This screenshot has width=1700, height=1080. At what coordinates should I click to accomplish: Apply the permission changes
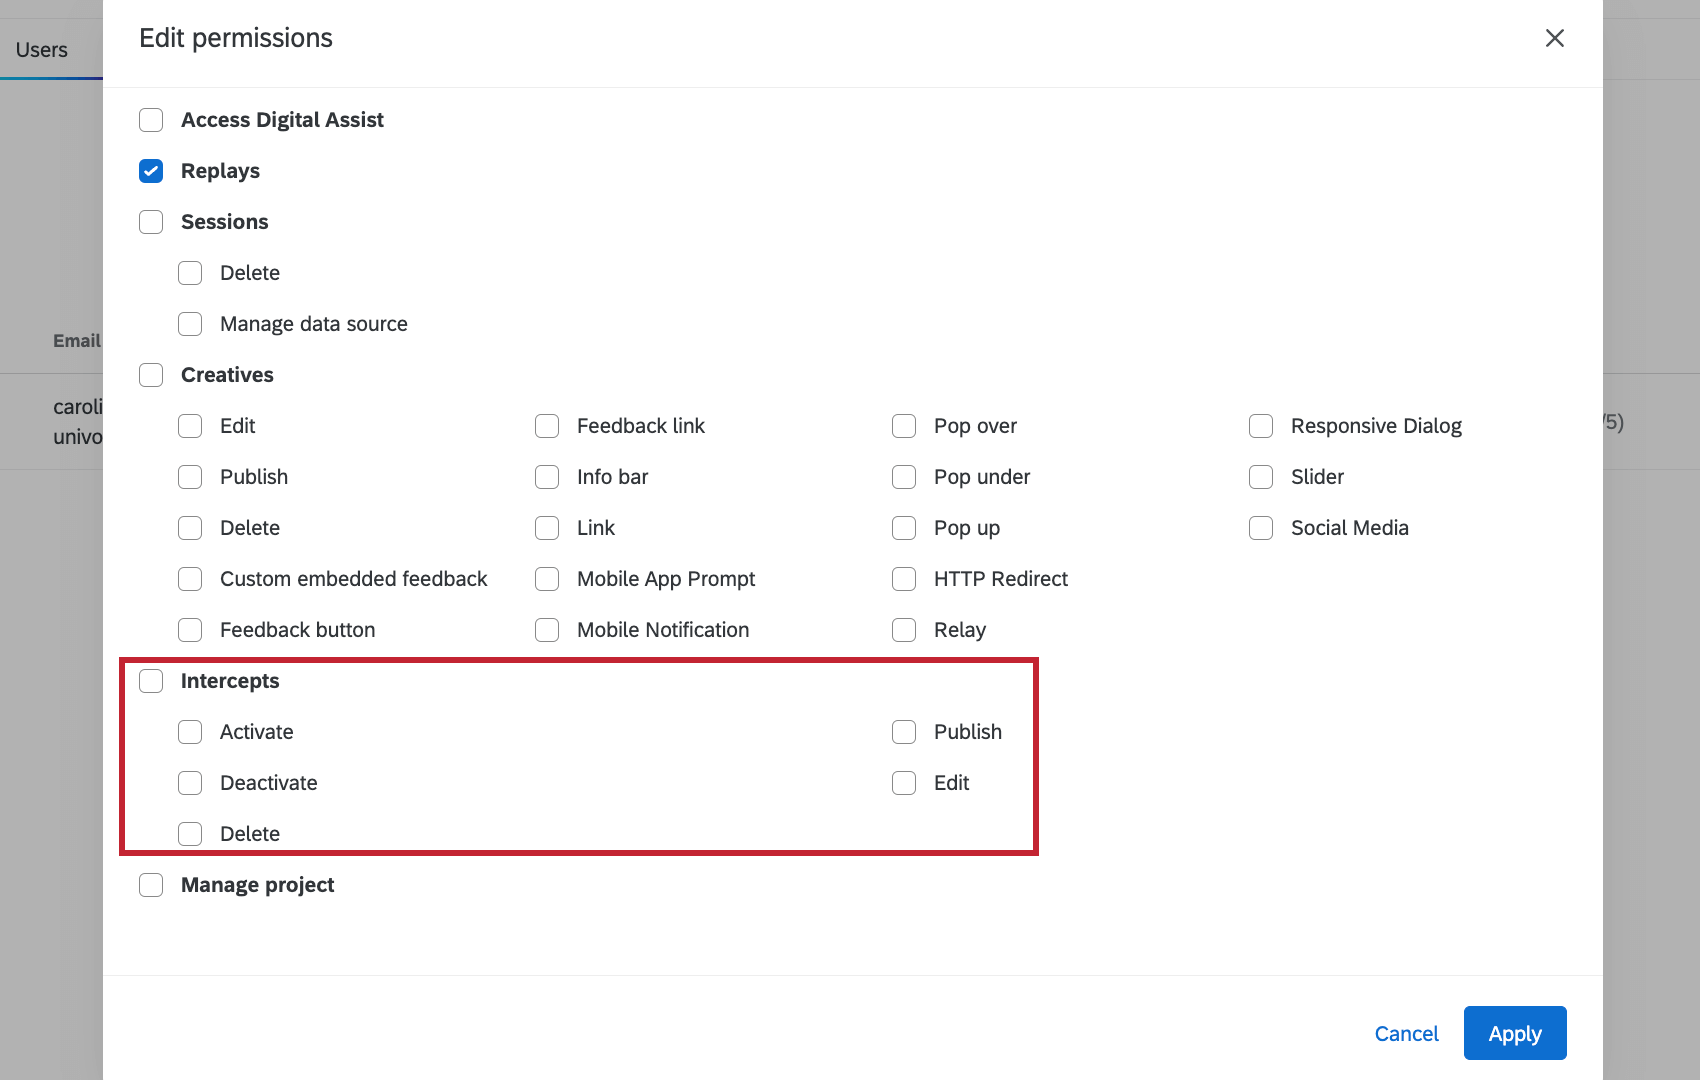(1514, 1033)
